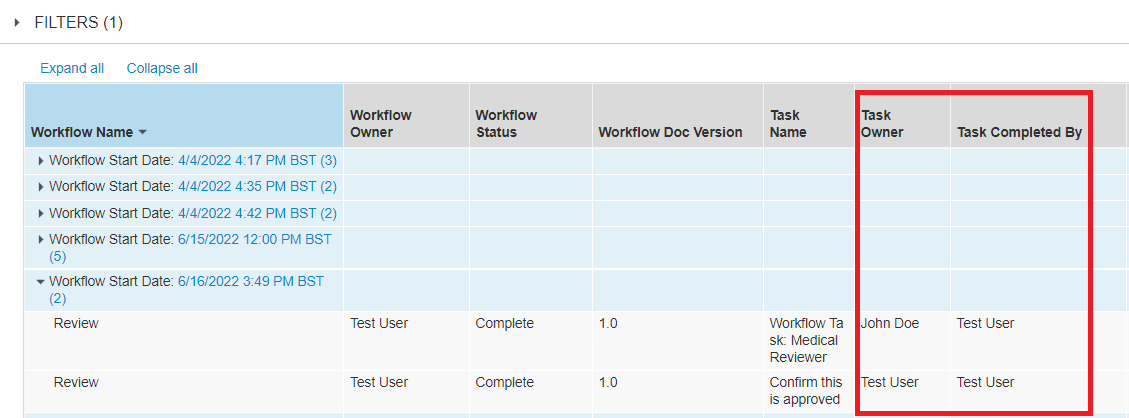Viewport: 1129px width, 418px height.
Task: Select the John Doe task owner cell
Action: (890, 324)
